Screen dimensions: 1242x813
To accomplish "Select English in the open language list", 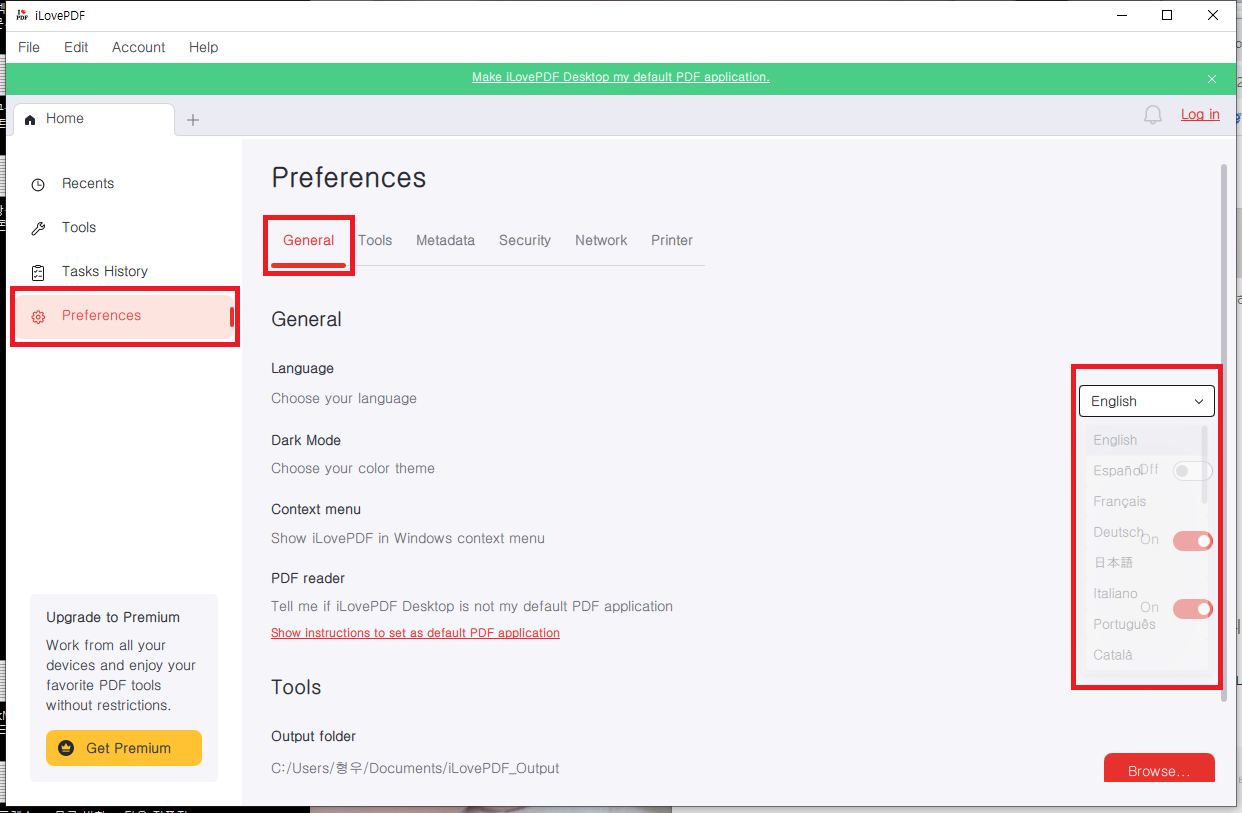I will pyautogui.click(x=1115, y=440).
